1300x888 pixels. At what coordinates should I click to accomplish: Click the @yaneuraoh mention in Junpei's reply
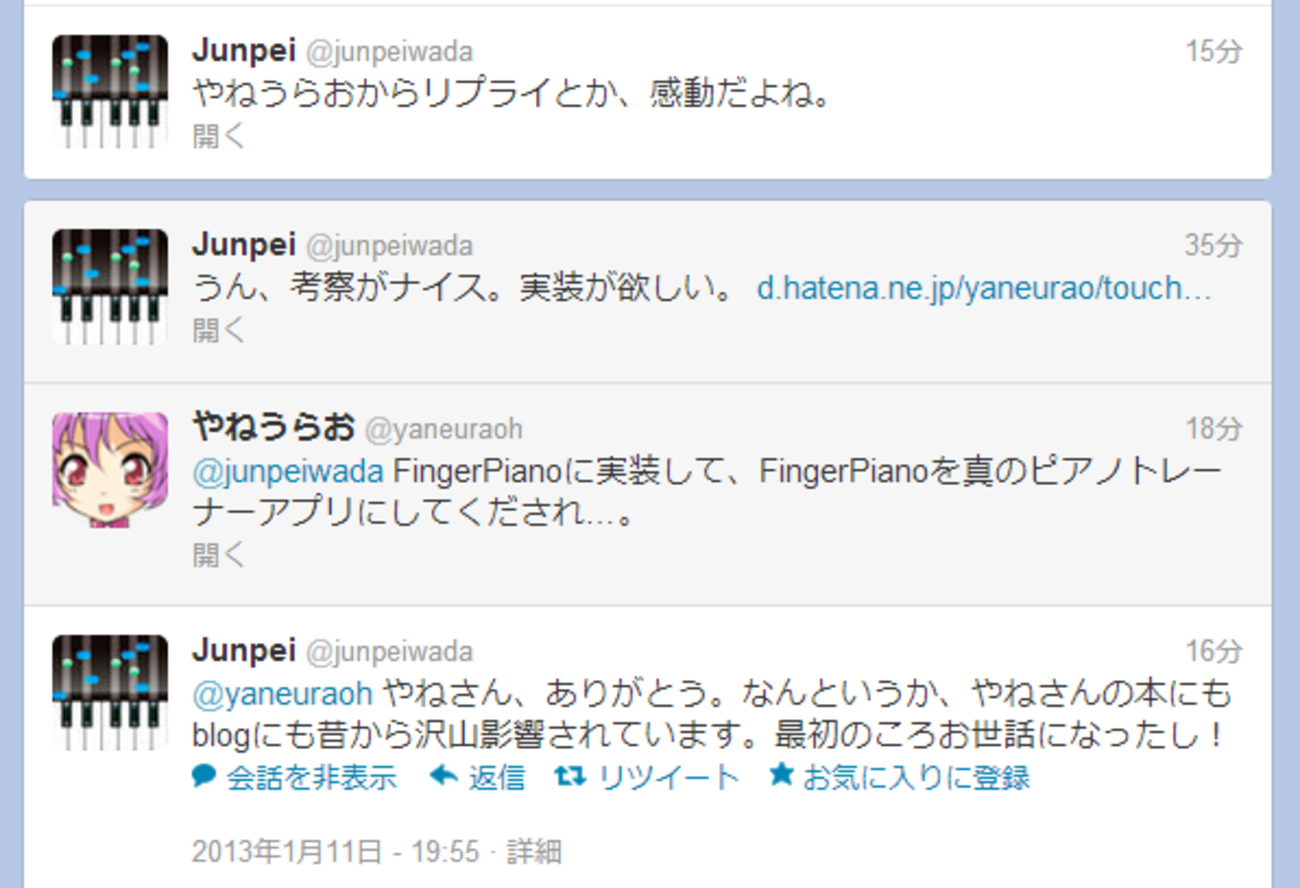tap(282, 693)
